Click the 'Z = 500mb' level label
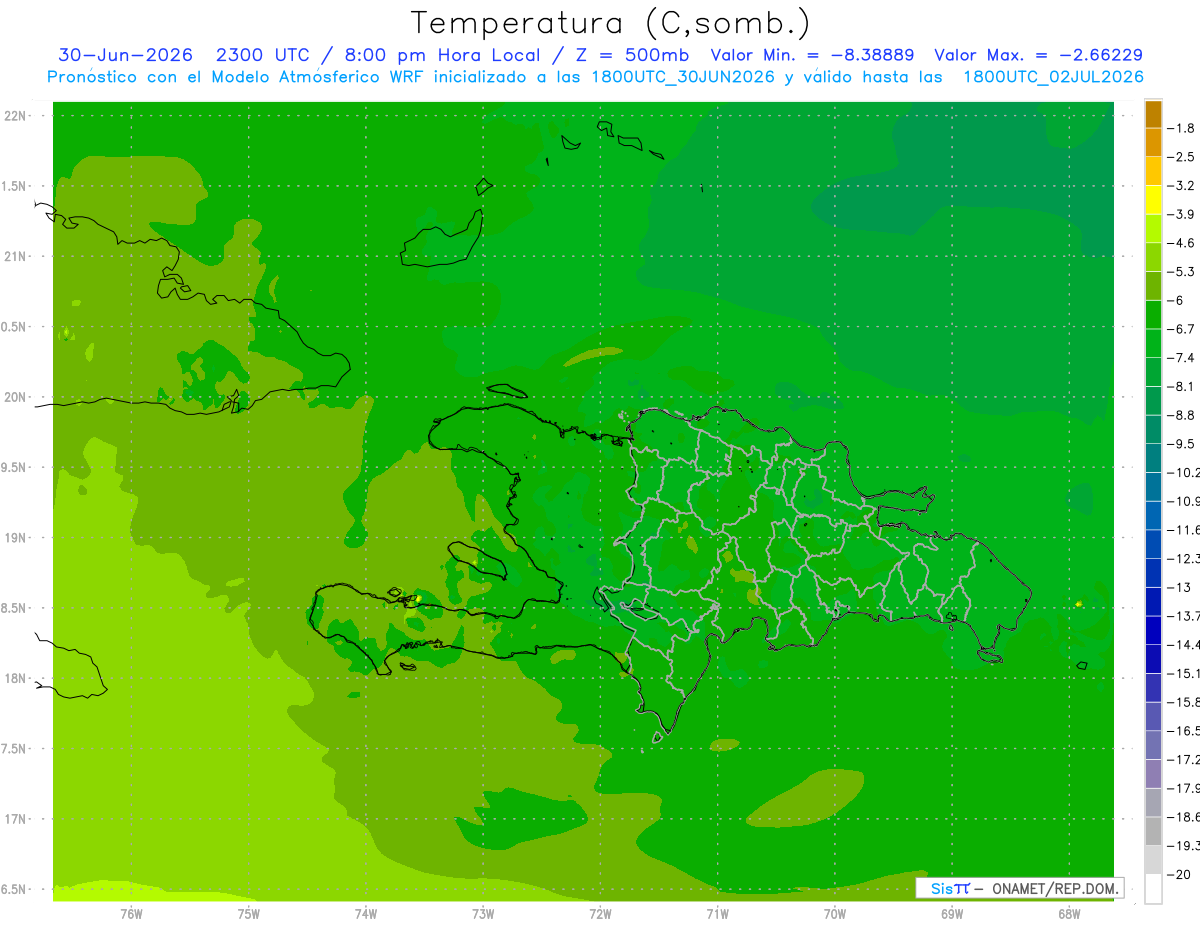This screenshot has height=927, width=1200. [x=632, y=55]
